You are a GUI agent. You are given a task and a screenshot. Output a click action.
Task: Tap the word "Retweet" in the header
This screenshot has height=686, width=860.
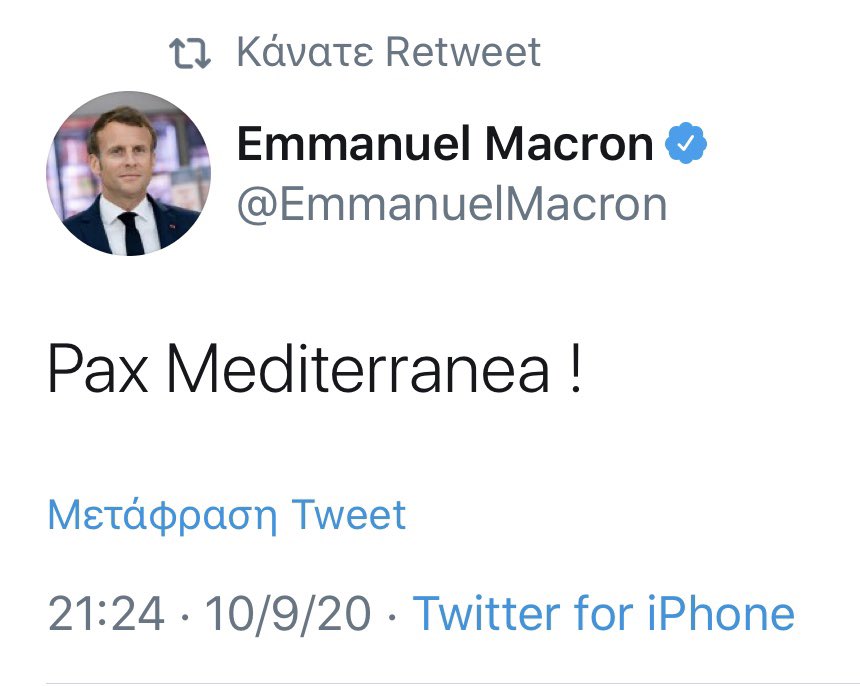pos(463,52)
